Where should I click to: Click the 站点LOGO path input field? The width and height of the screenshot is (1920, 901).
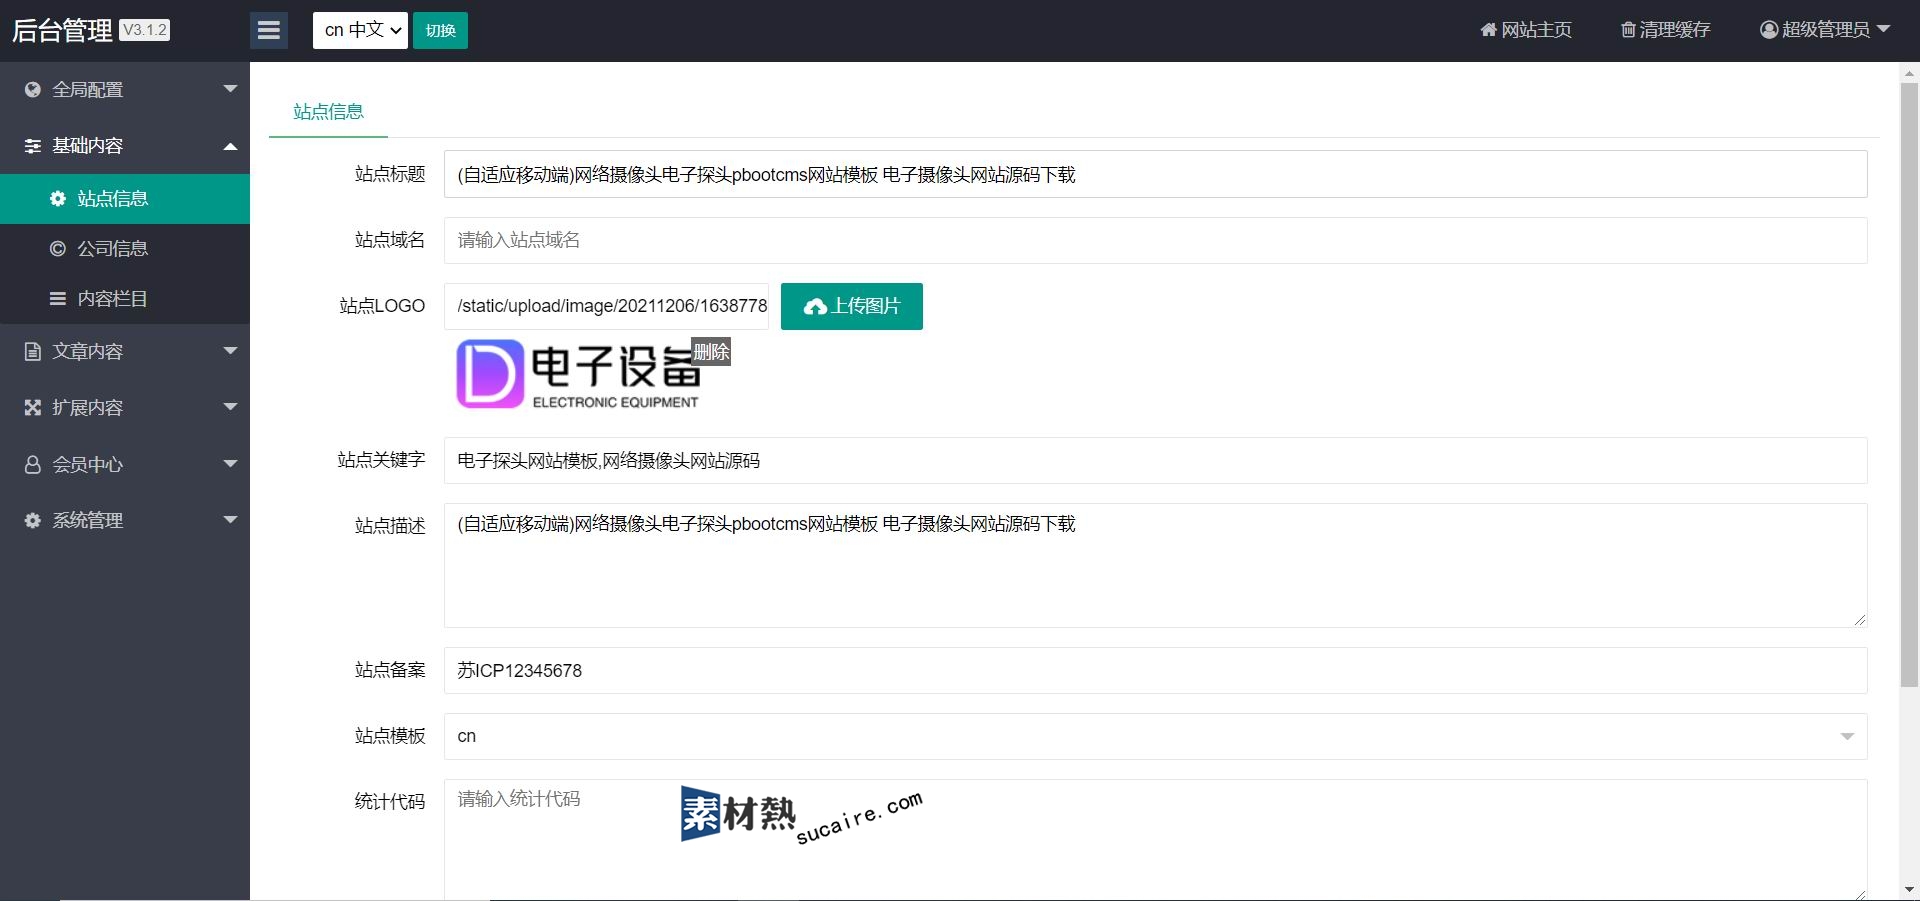coord(606,307)
